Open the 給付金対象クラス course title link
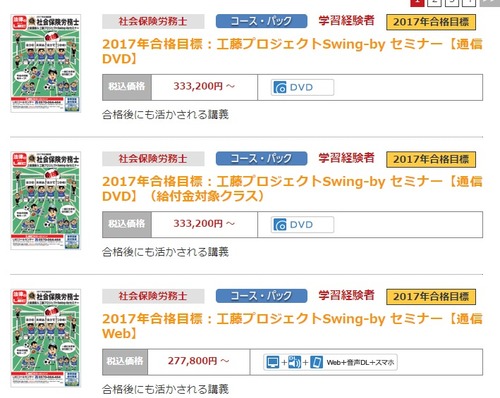Screen dimensions: 500x398 click(292, 189)
